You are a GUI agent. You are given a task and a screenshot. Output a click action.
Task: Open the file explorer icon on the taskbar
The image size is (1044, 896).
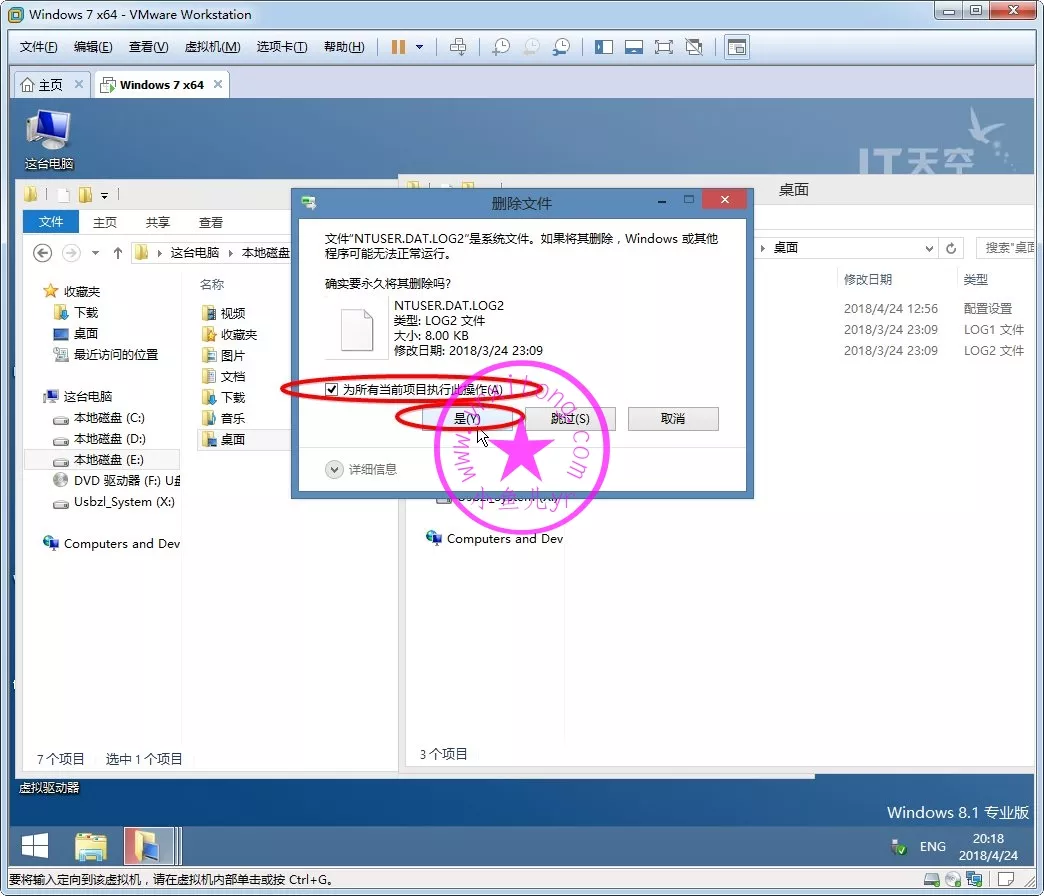click(91, 847)
